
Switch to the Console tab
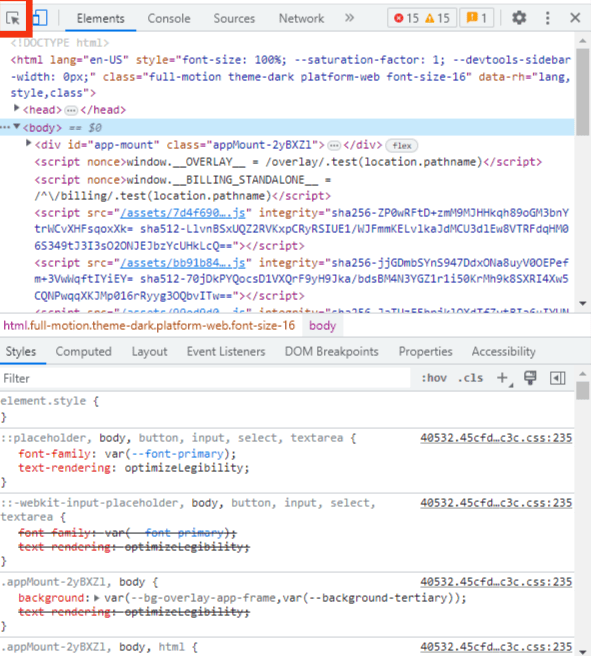[169, 18]
